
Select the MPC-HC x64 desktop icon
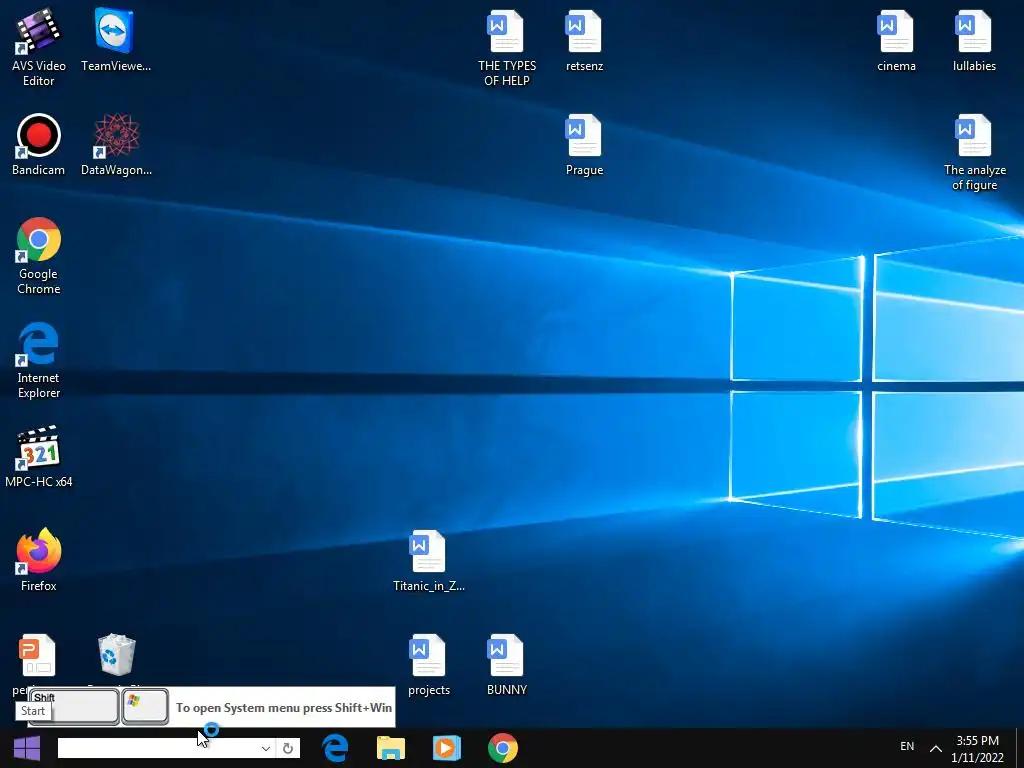(x=39, y=456)
